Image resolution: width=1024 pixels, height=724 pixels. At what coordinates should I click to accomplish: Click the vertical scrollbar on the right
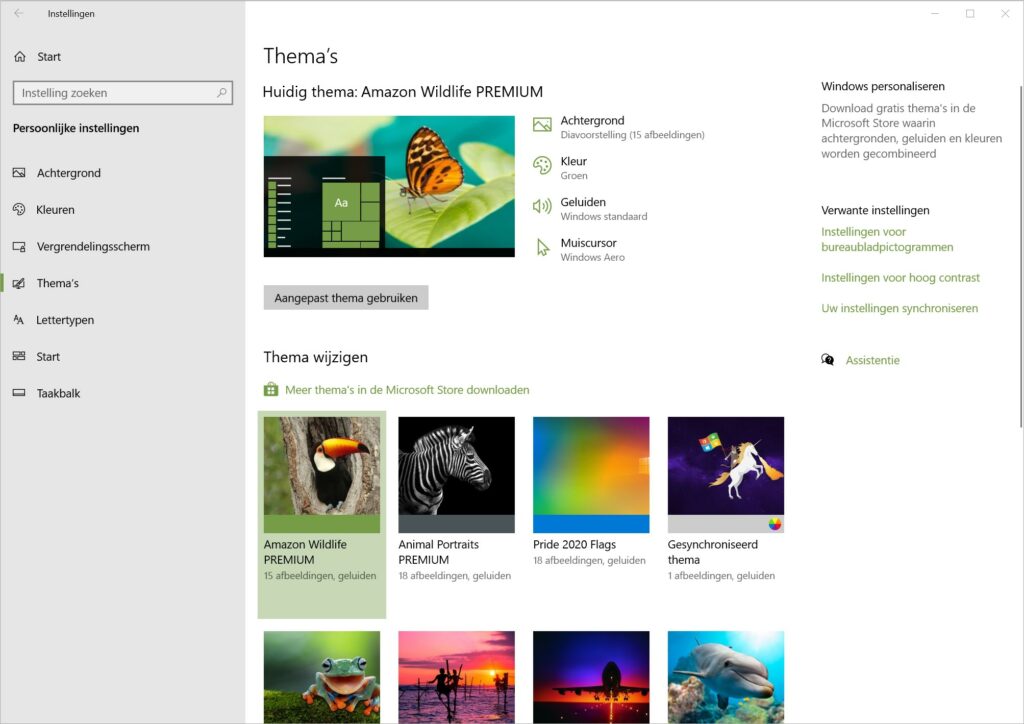click(1020, 257)
